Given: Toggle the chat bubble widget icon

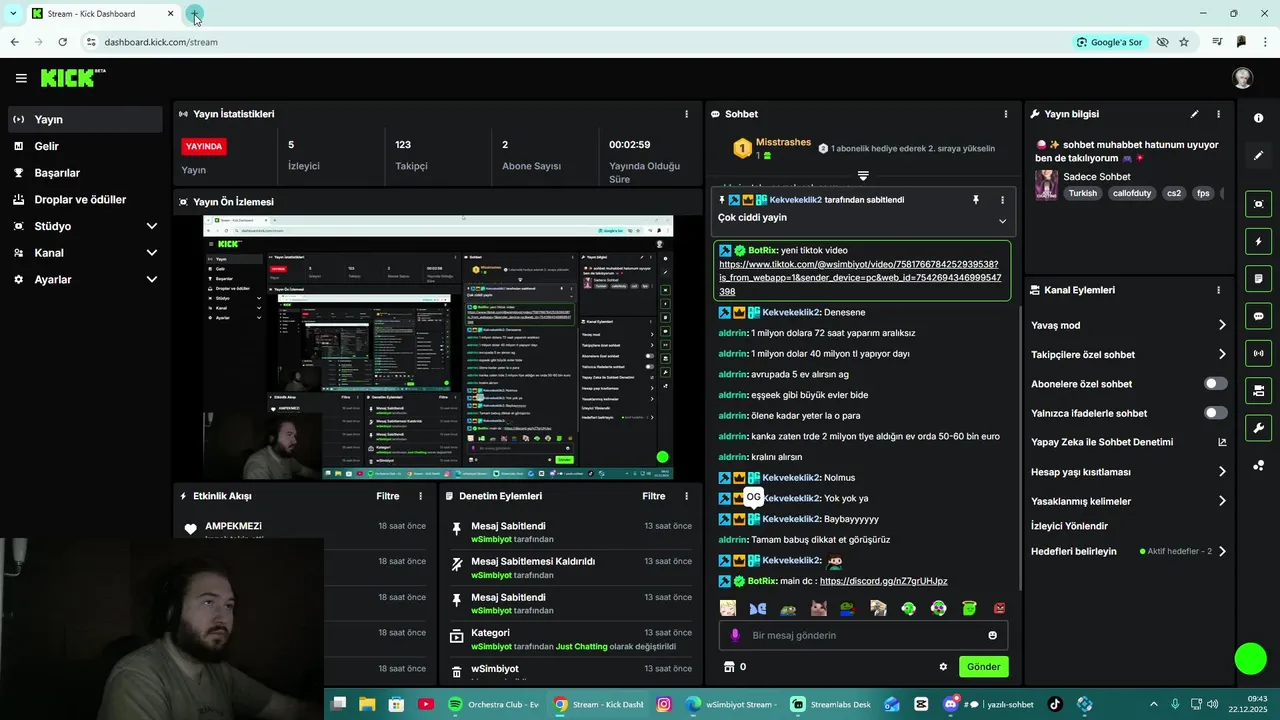Looking at the screenshot, I should click(x=1258, y=316).
